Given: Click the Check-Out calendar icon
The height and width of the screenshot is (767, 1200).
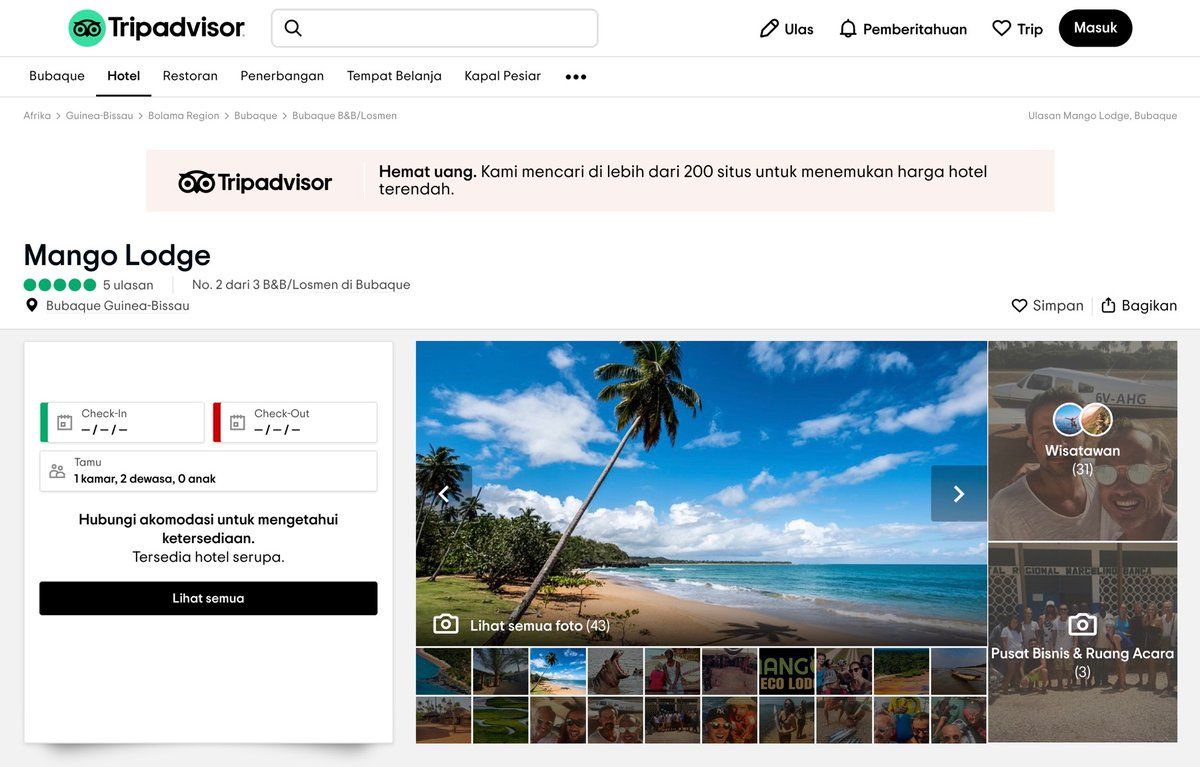Looking at the screenshot, I should 237,422.
